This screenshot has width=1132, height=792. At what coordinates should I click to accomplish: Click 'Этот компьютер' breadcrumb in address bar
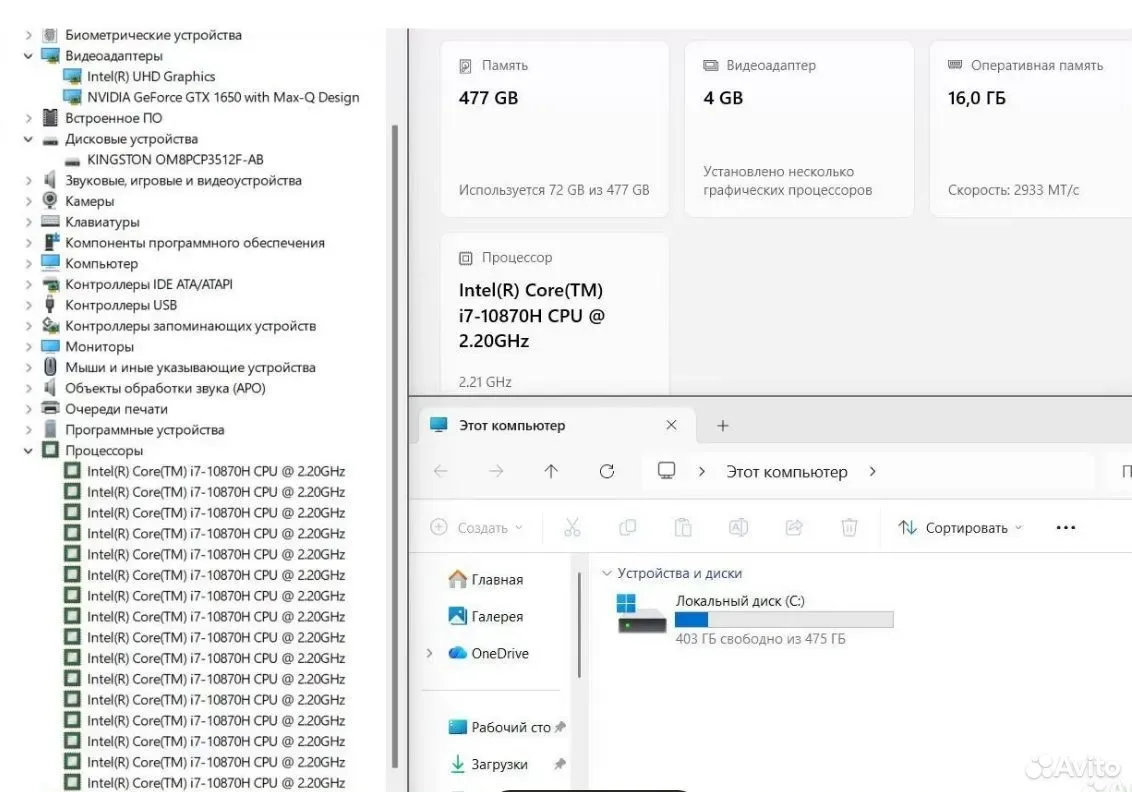[787, 472]
